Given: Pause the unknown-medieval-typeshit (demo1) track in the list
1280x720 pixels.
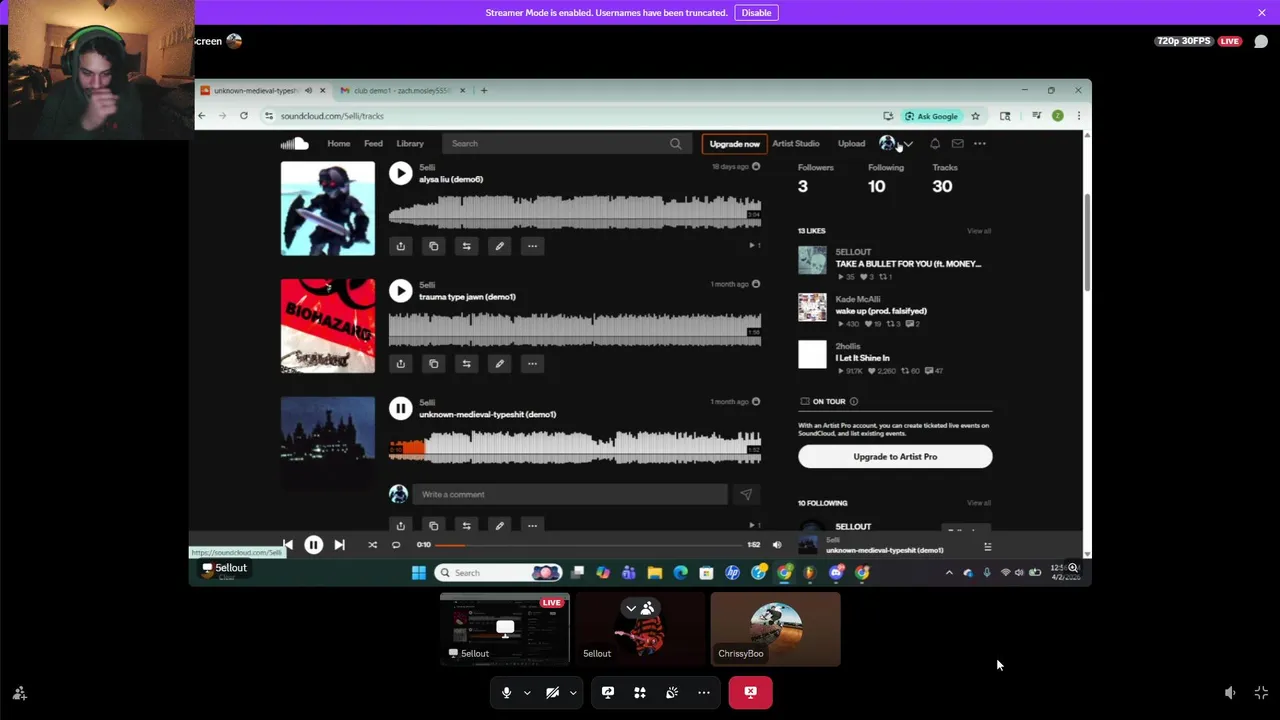Looking at the screenshot, I should (x=400, y=408).
